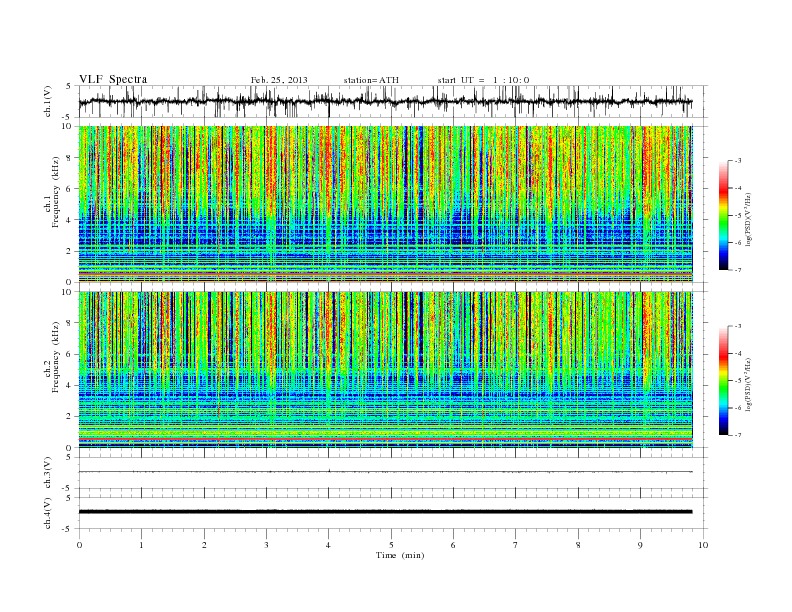Click the "Time (min)" x-axis label
The height and width of the screenshot is (612, 792).
click(400, 555)
